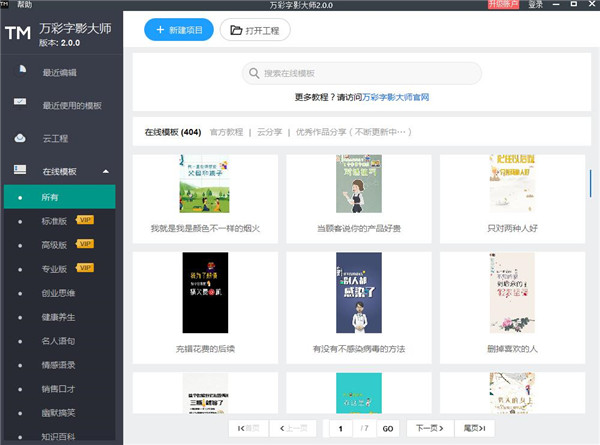Select 高级版 template category

pyautogui.click(x=54, y=245)
